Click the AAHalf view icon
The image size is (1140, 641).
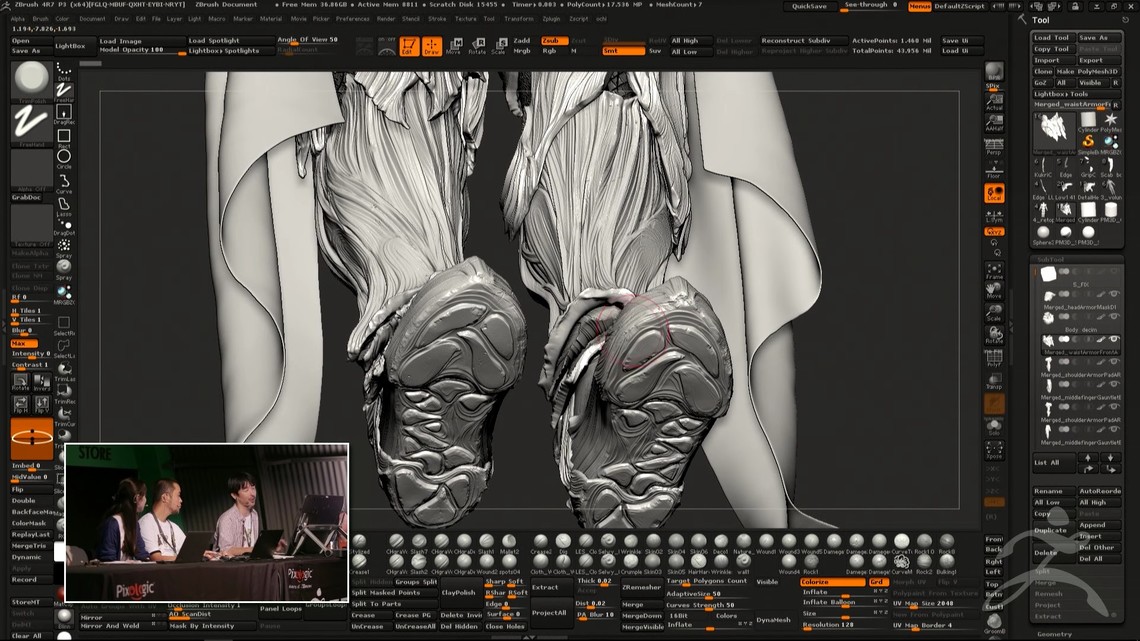point(994,123)
